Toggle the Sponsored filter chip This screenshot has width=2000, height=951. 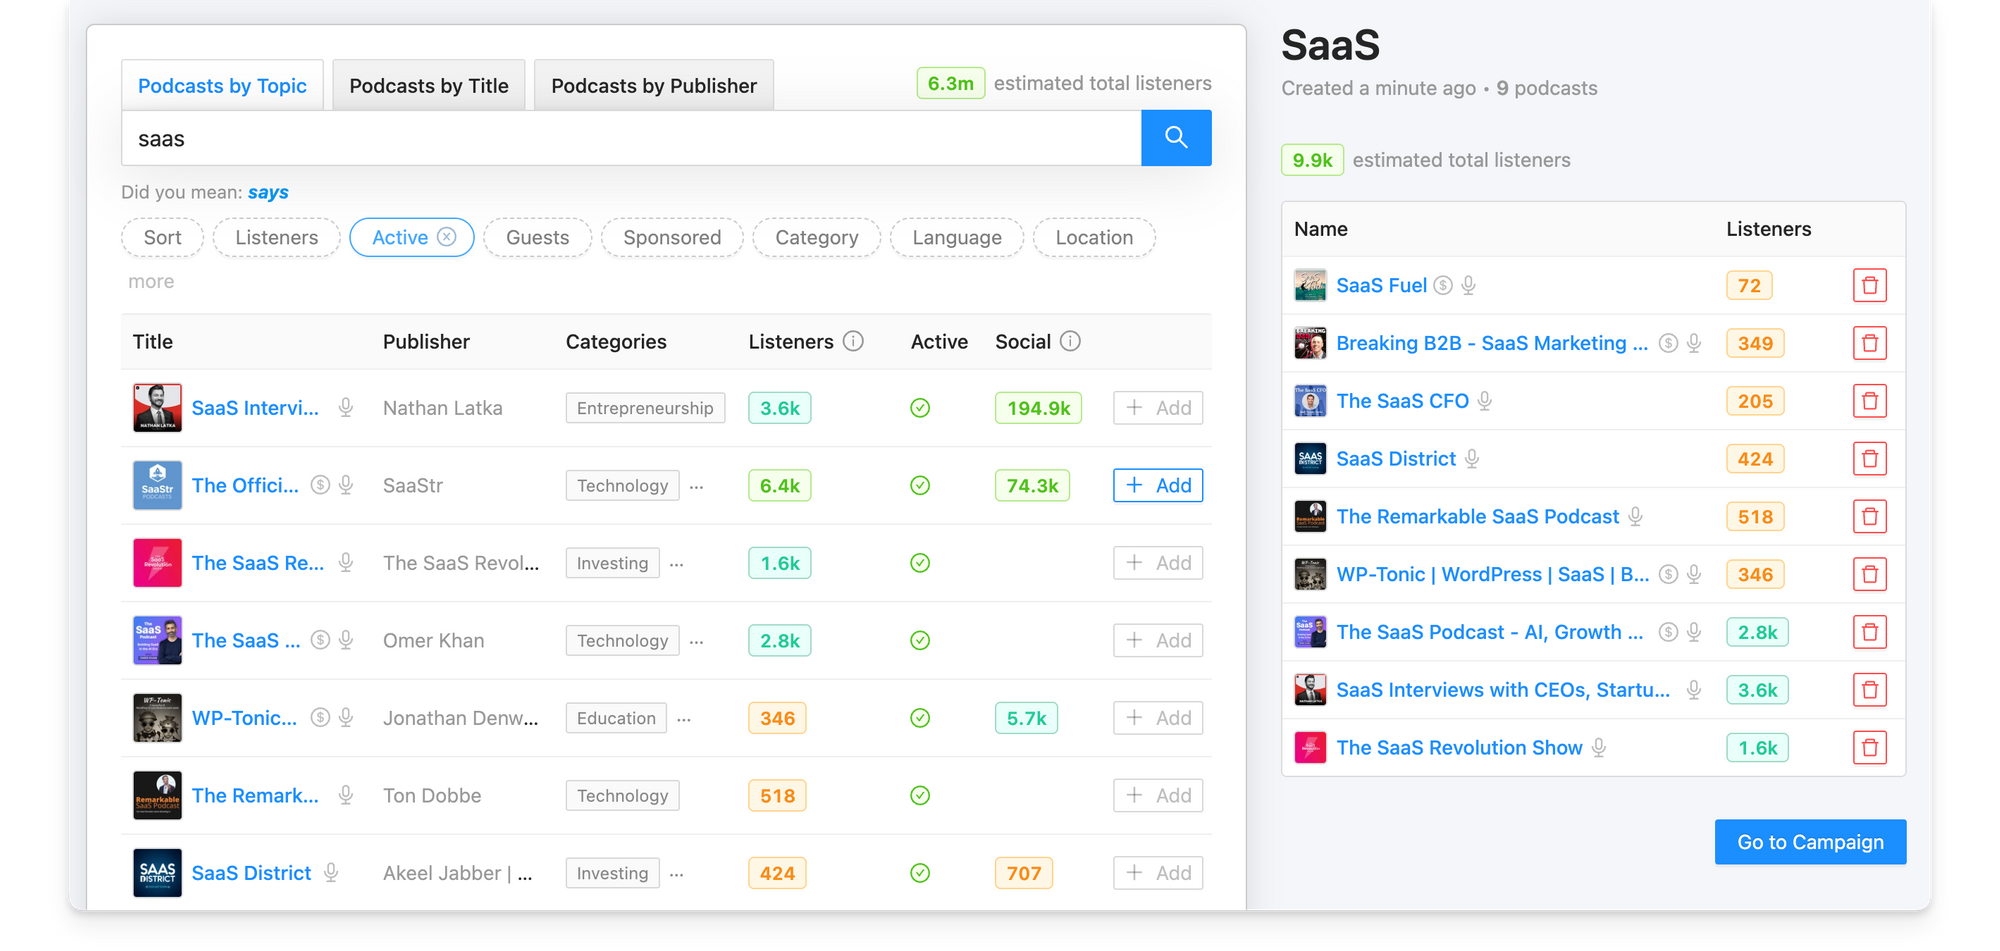point(672,238)
